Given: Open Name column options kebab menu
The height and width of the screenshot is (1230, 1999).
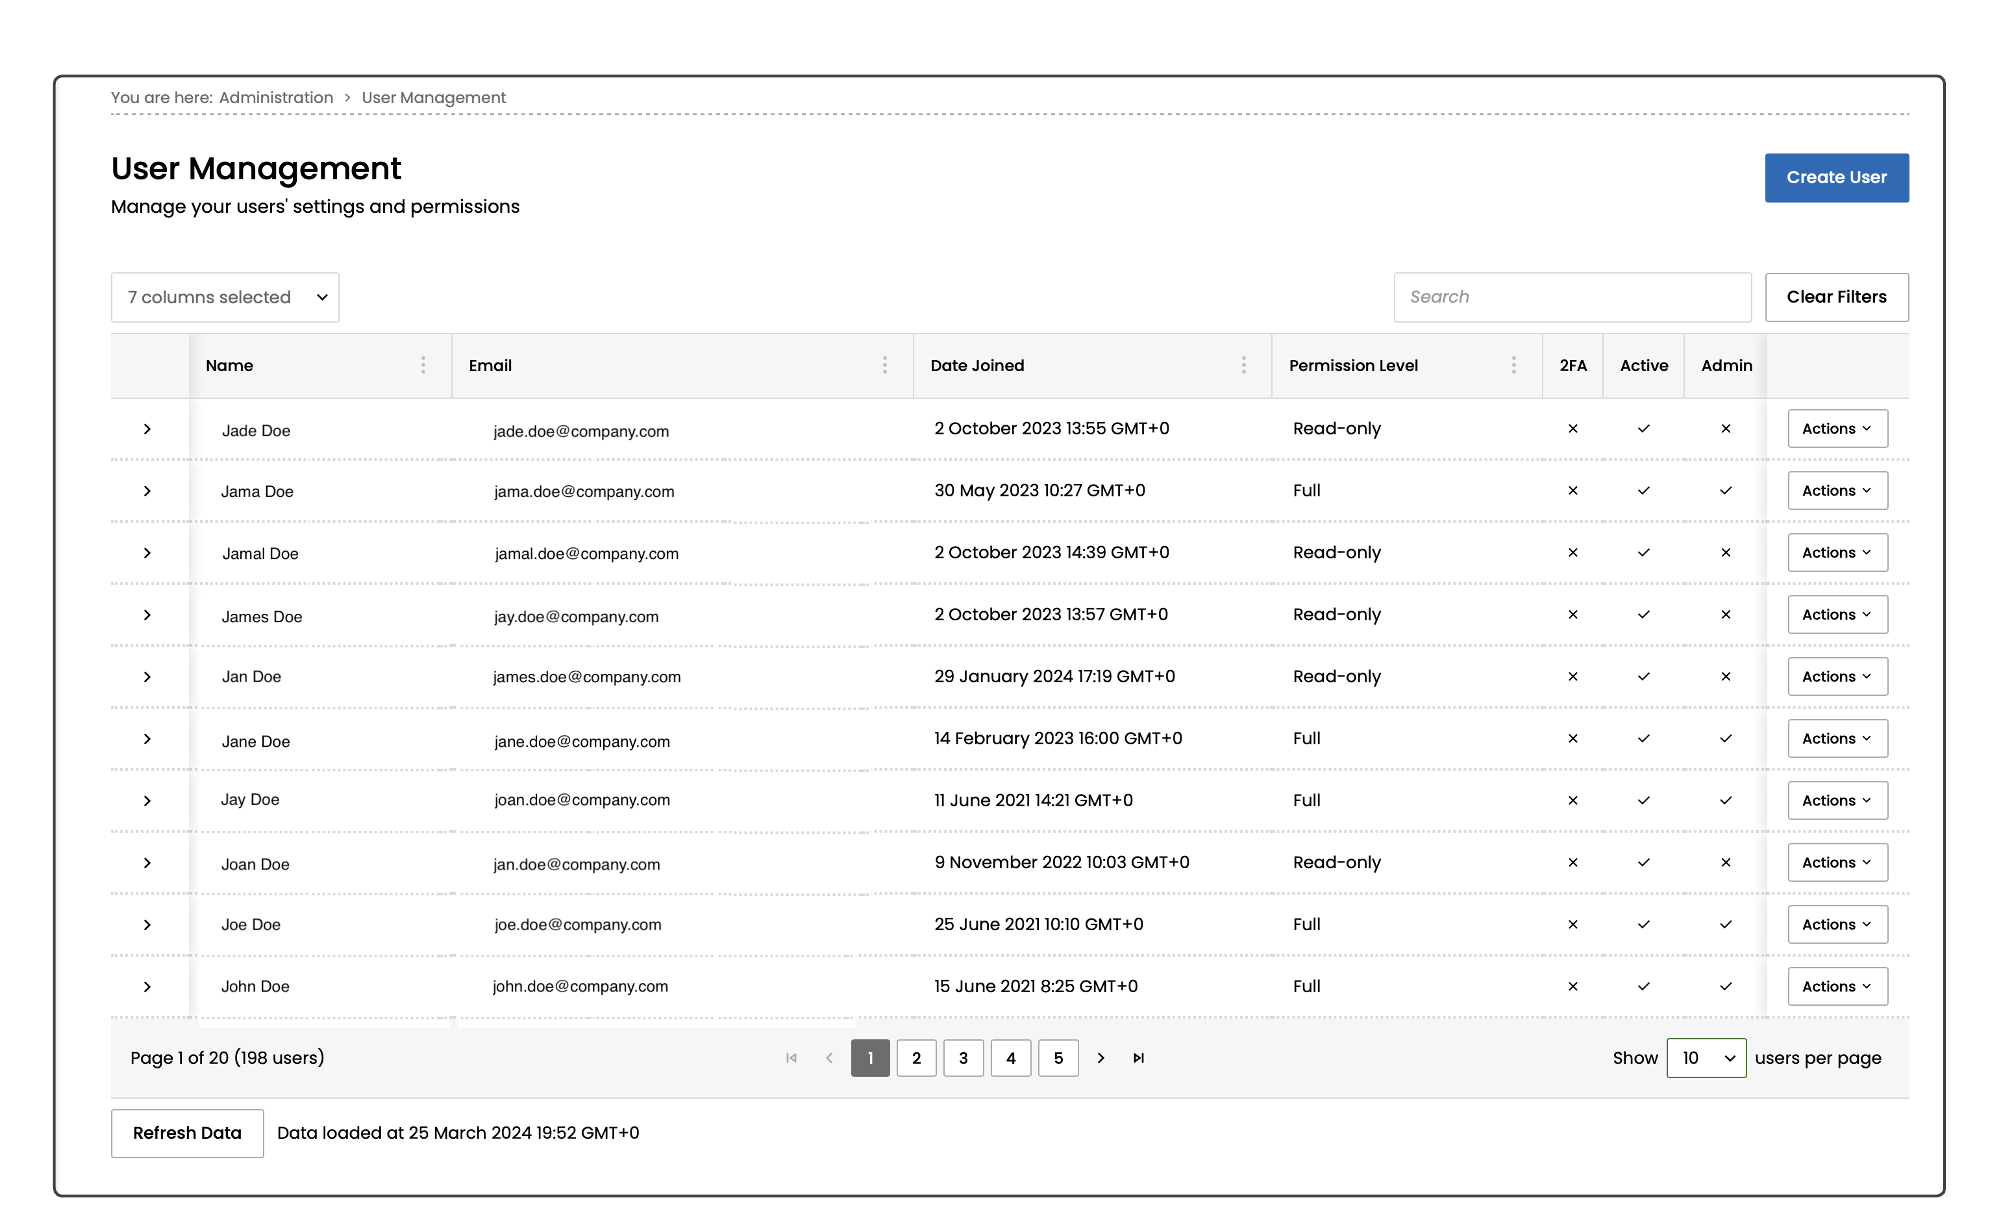Looking at the screenshot, I should point(423,365).
